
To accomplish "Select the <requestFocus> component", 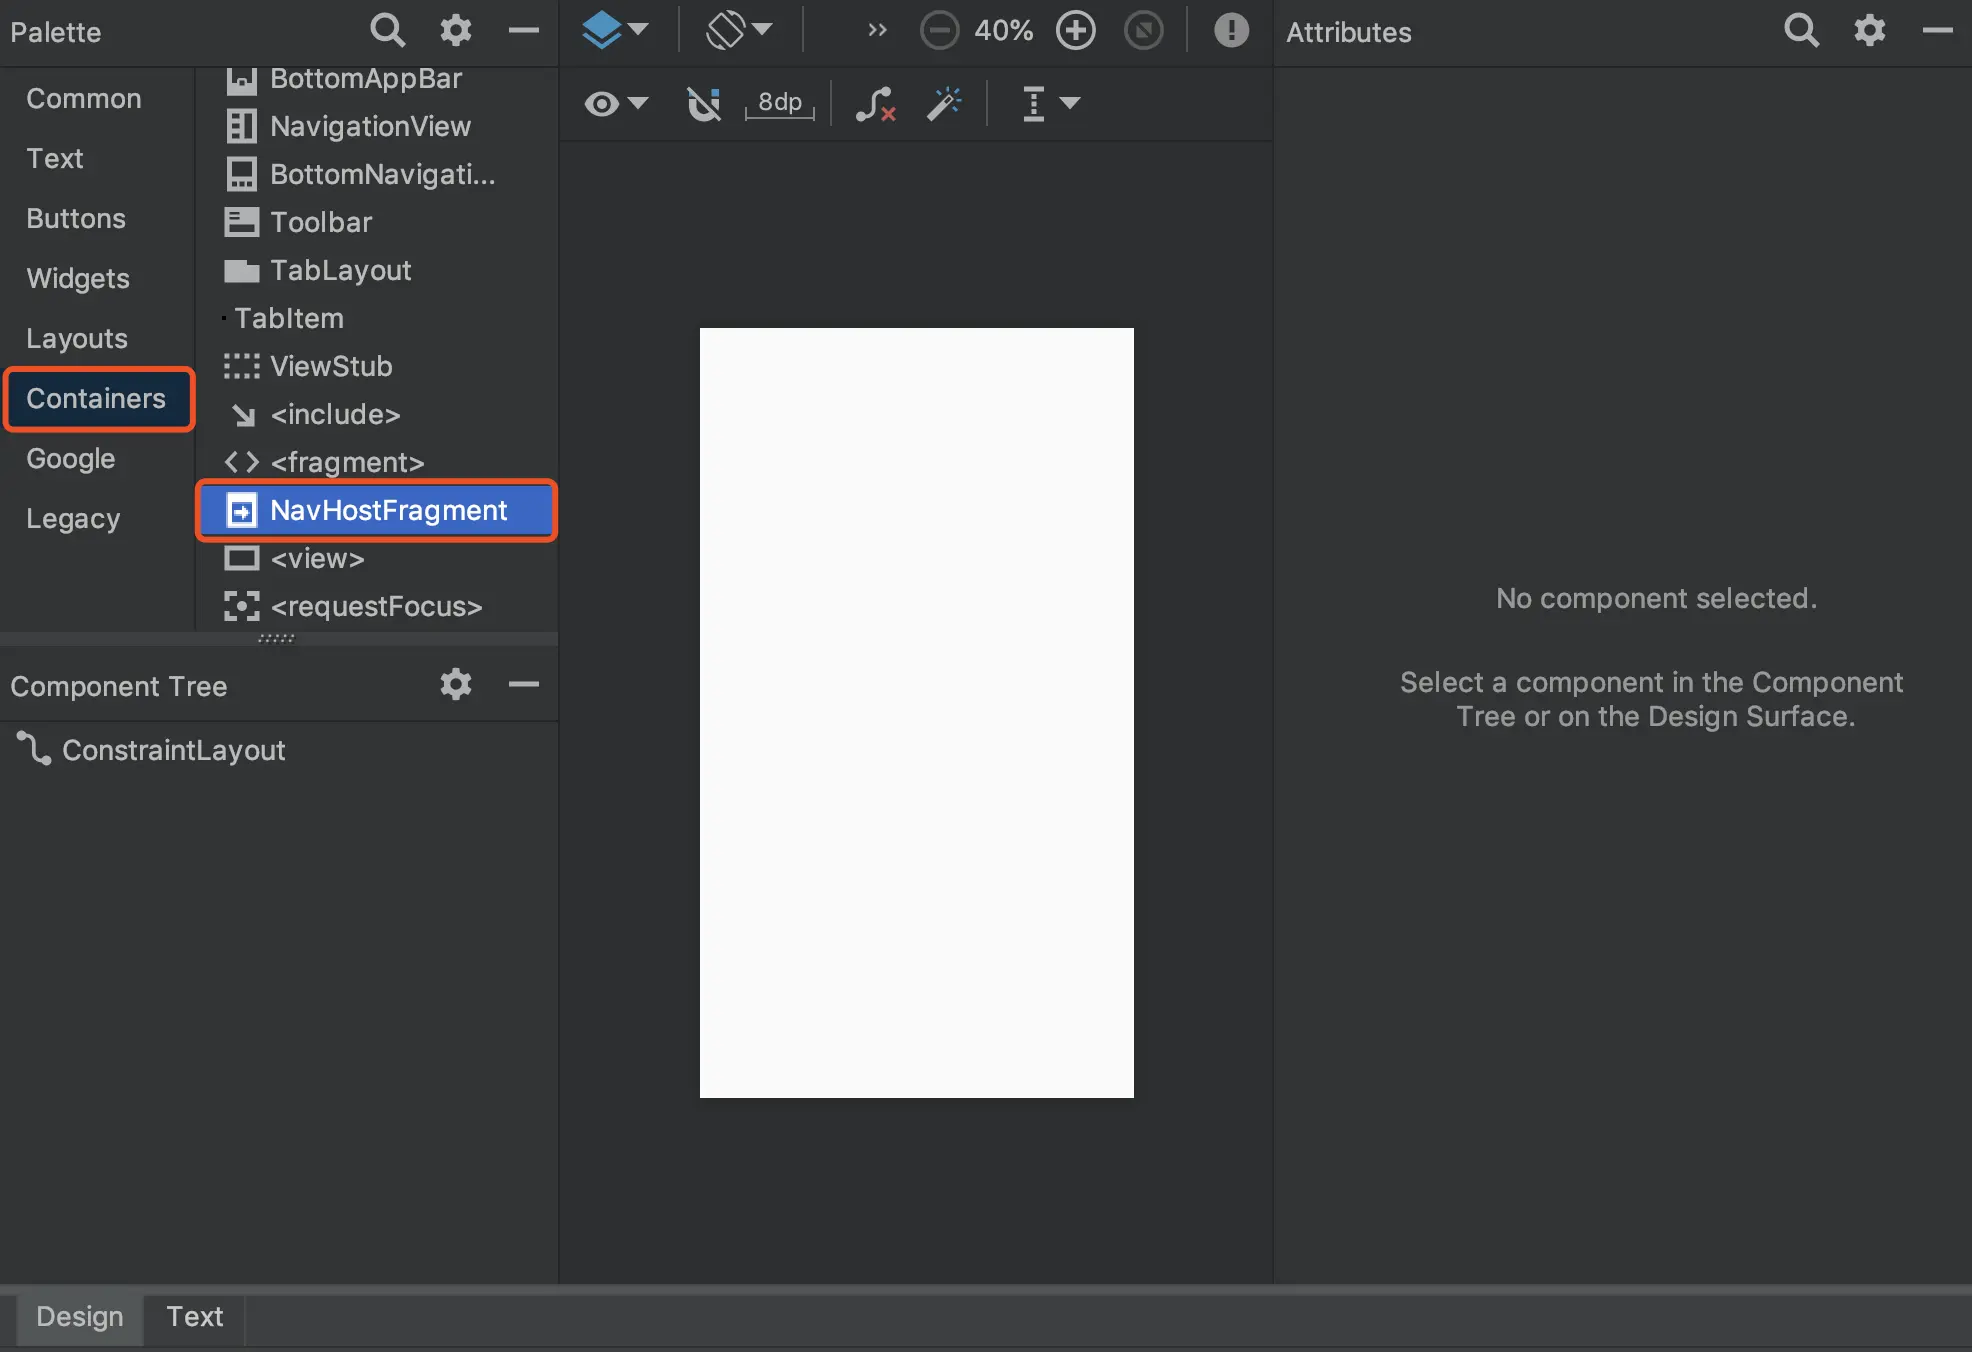I will coord(377,607).
